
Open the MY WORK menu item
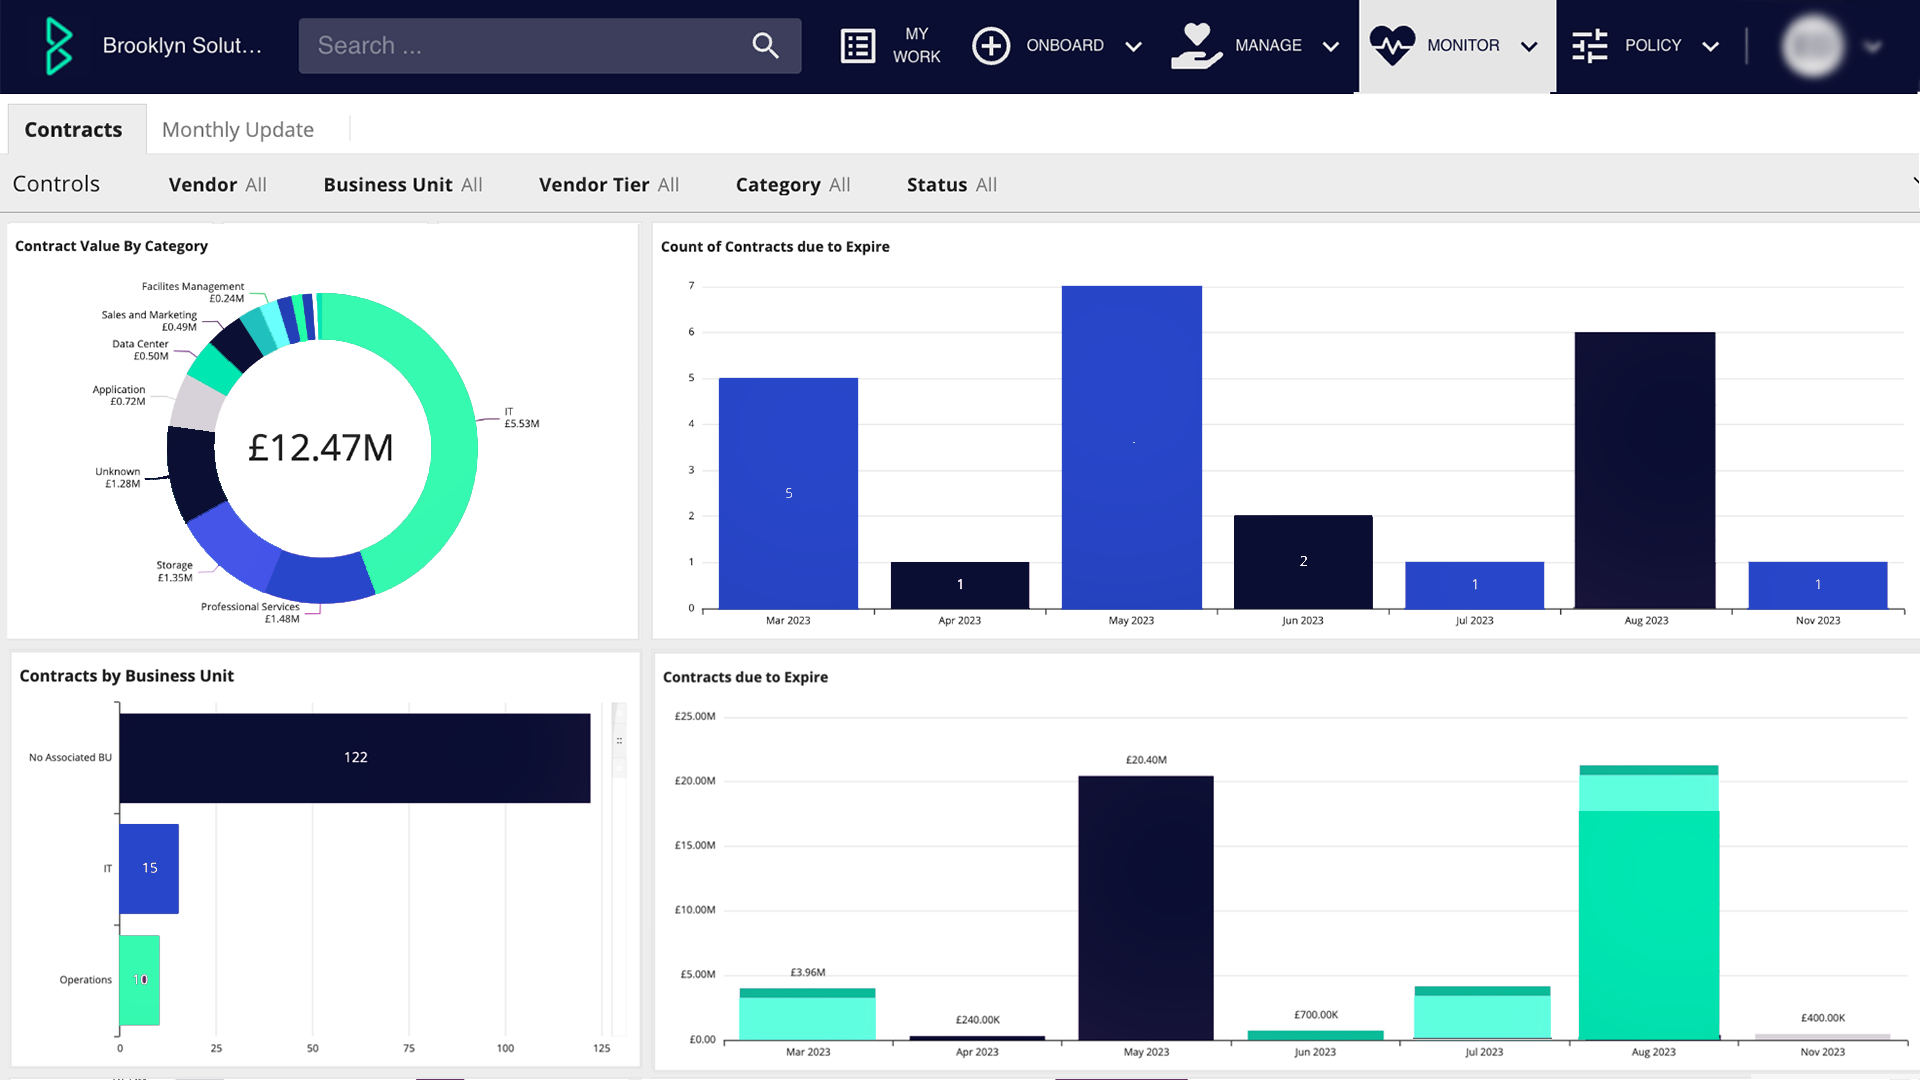pyautogui.click(x=916, y=46)
